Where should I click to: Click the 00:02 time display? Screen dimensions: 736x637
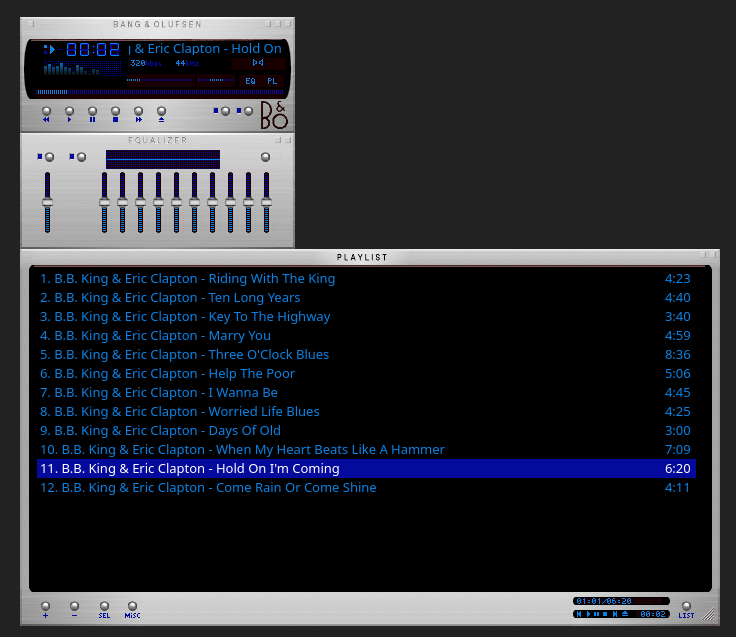point(93,49)
